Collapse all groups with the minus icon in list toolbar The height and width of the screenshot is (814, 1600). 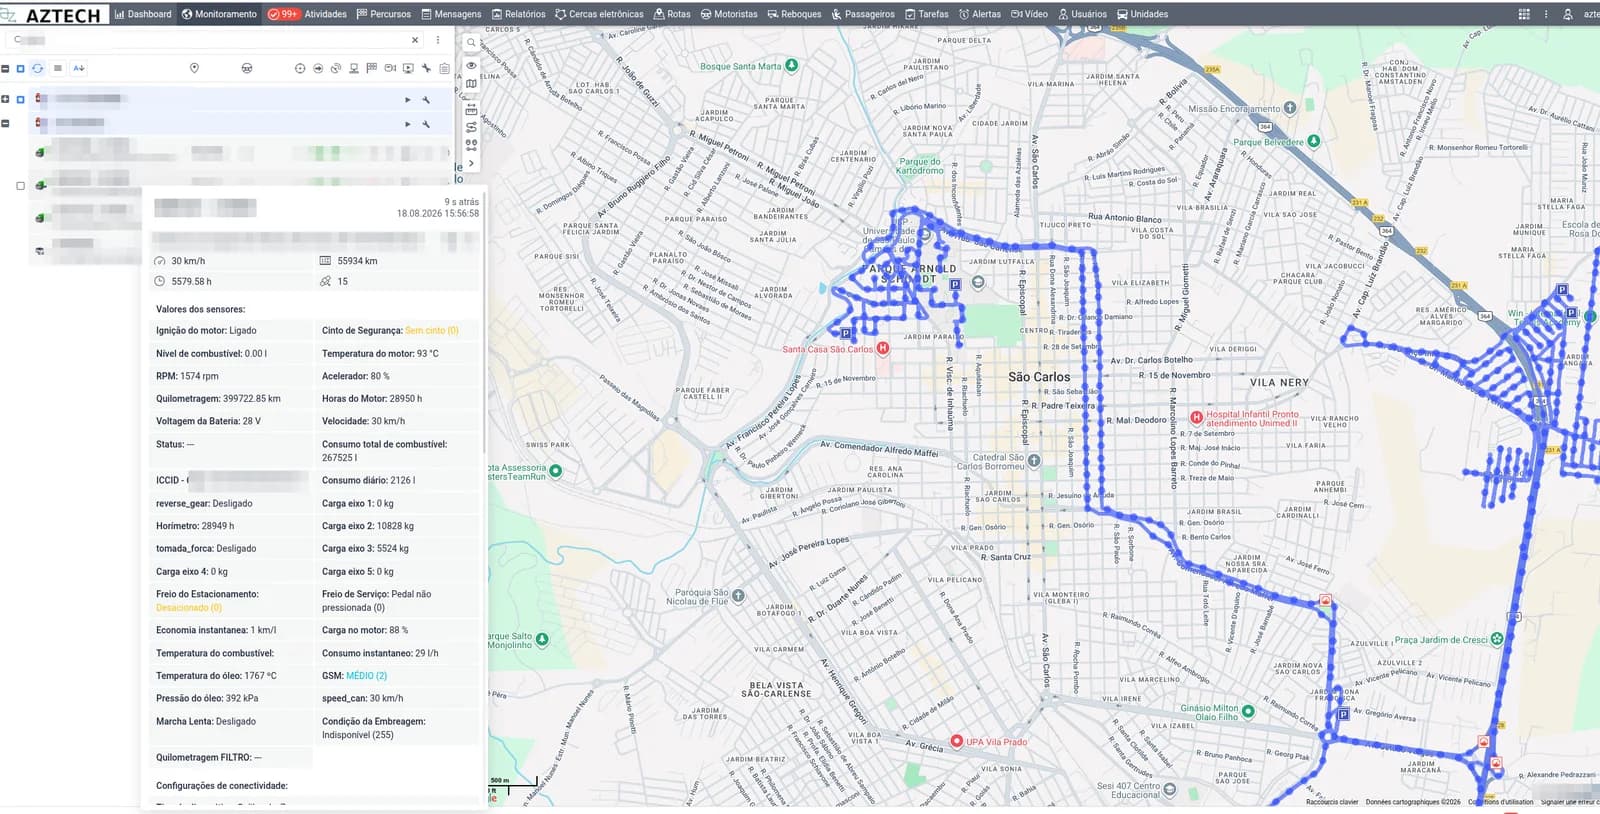click(x=5, y=68)
